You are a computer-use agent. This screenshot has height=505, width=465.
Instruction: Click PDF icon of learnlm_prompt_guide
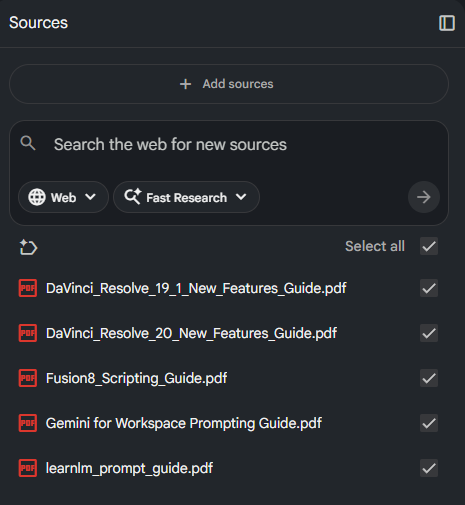pos(28,468)
